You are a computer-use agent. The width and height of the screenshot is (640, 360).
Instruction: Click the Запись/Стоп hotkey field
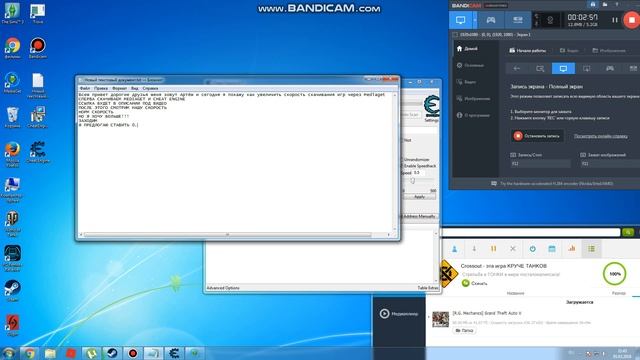(x=540, y=164)
